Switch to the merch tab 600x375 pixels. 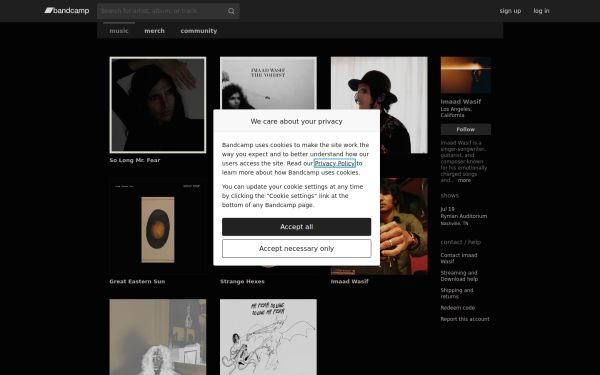154,31
